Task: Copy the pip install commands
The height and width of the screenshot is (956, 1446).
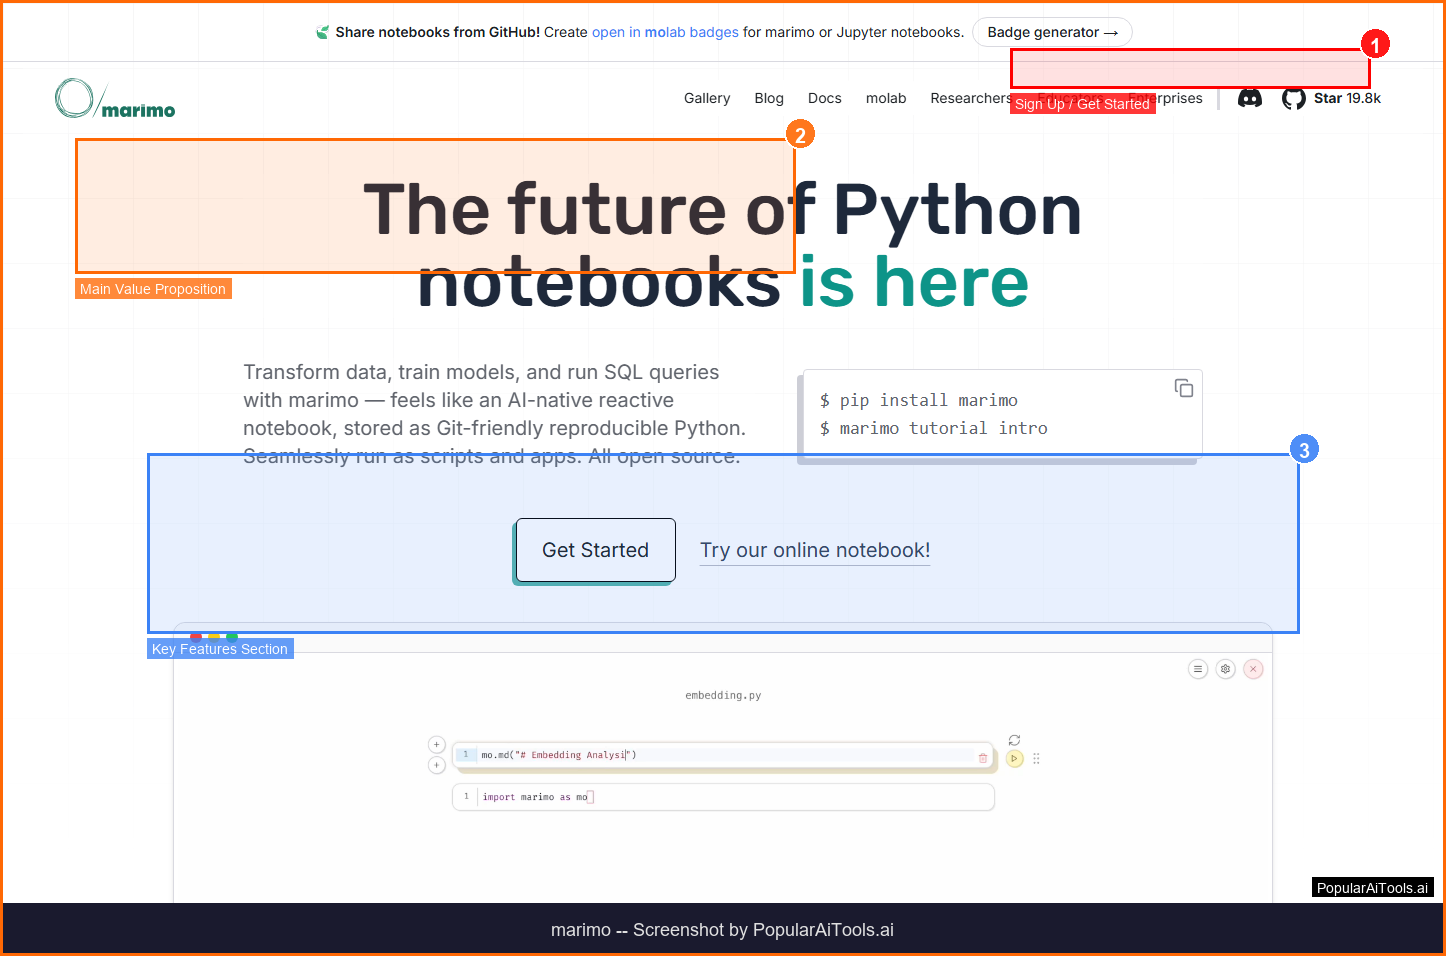Action: point(1183,388)
